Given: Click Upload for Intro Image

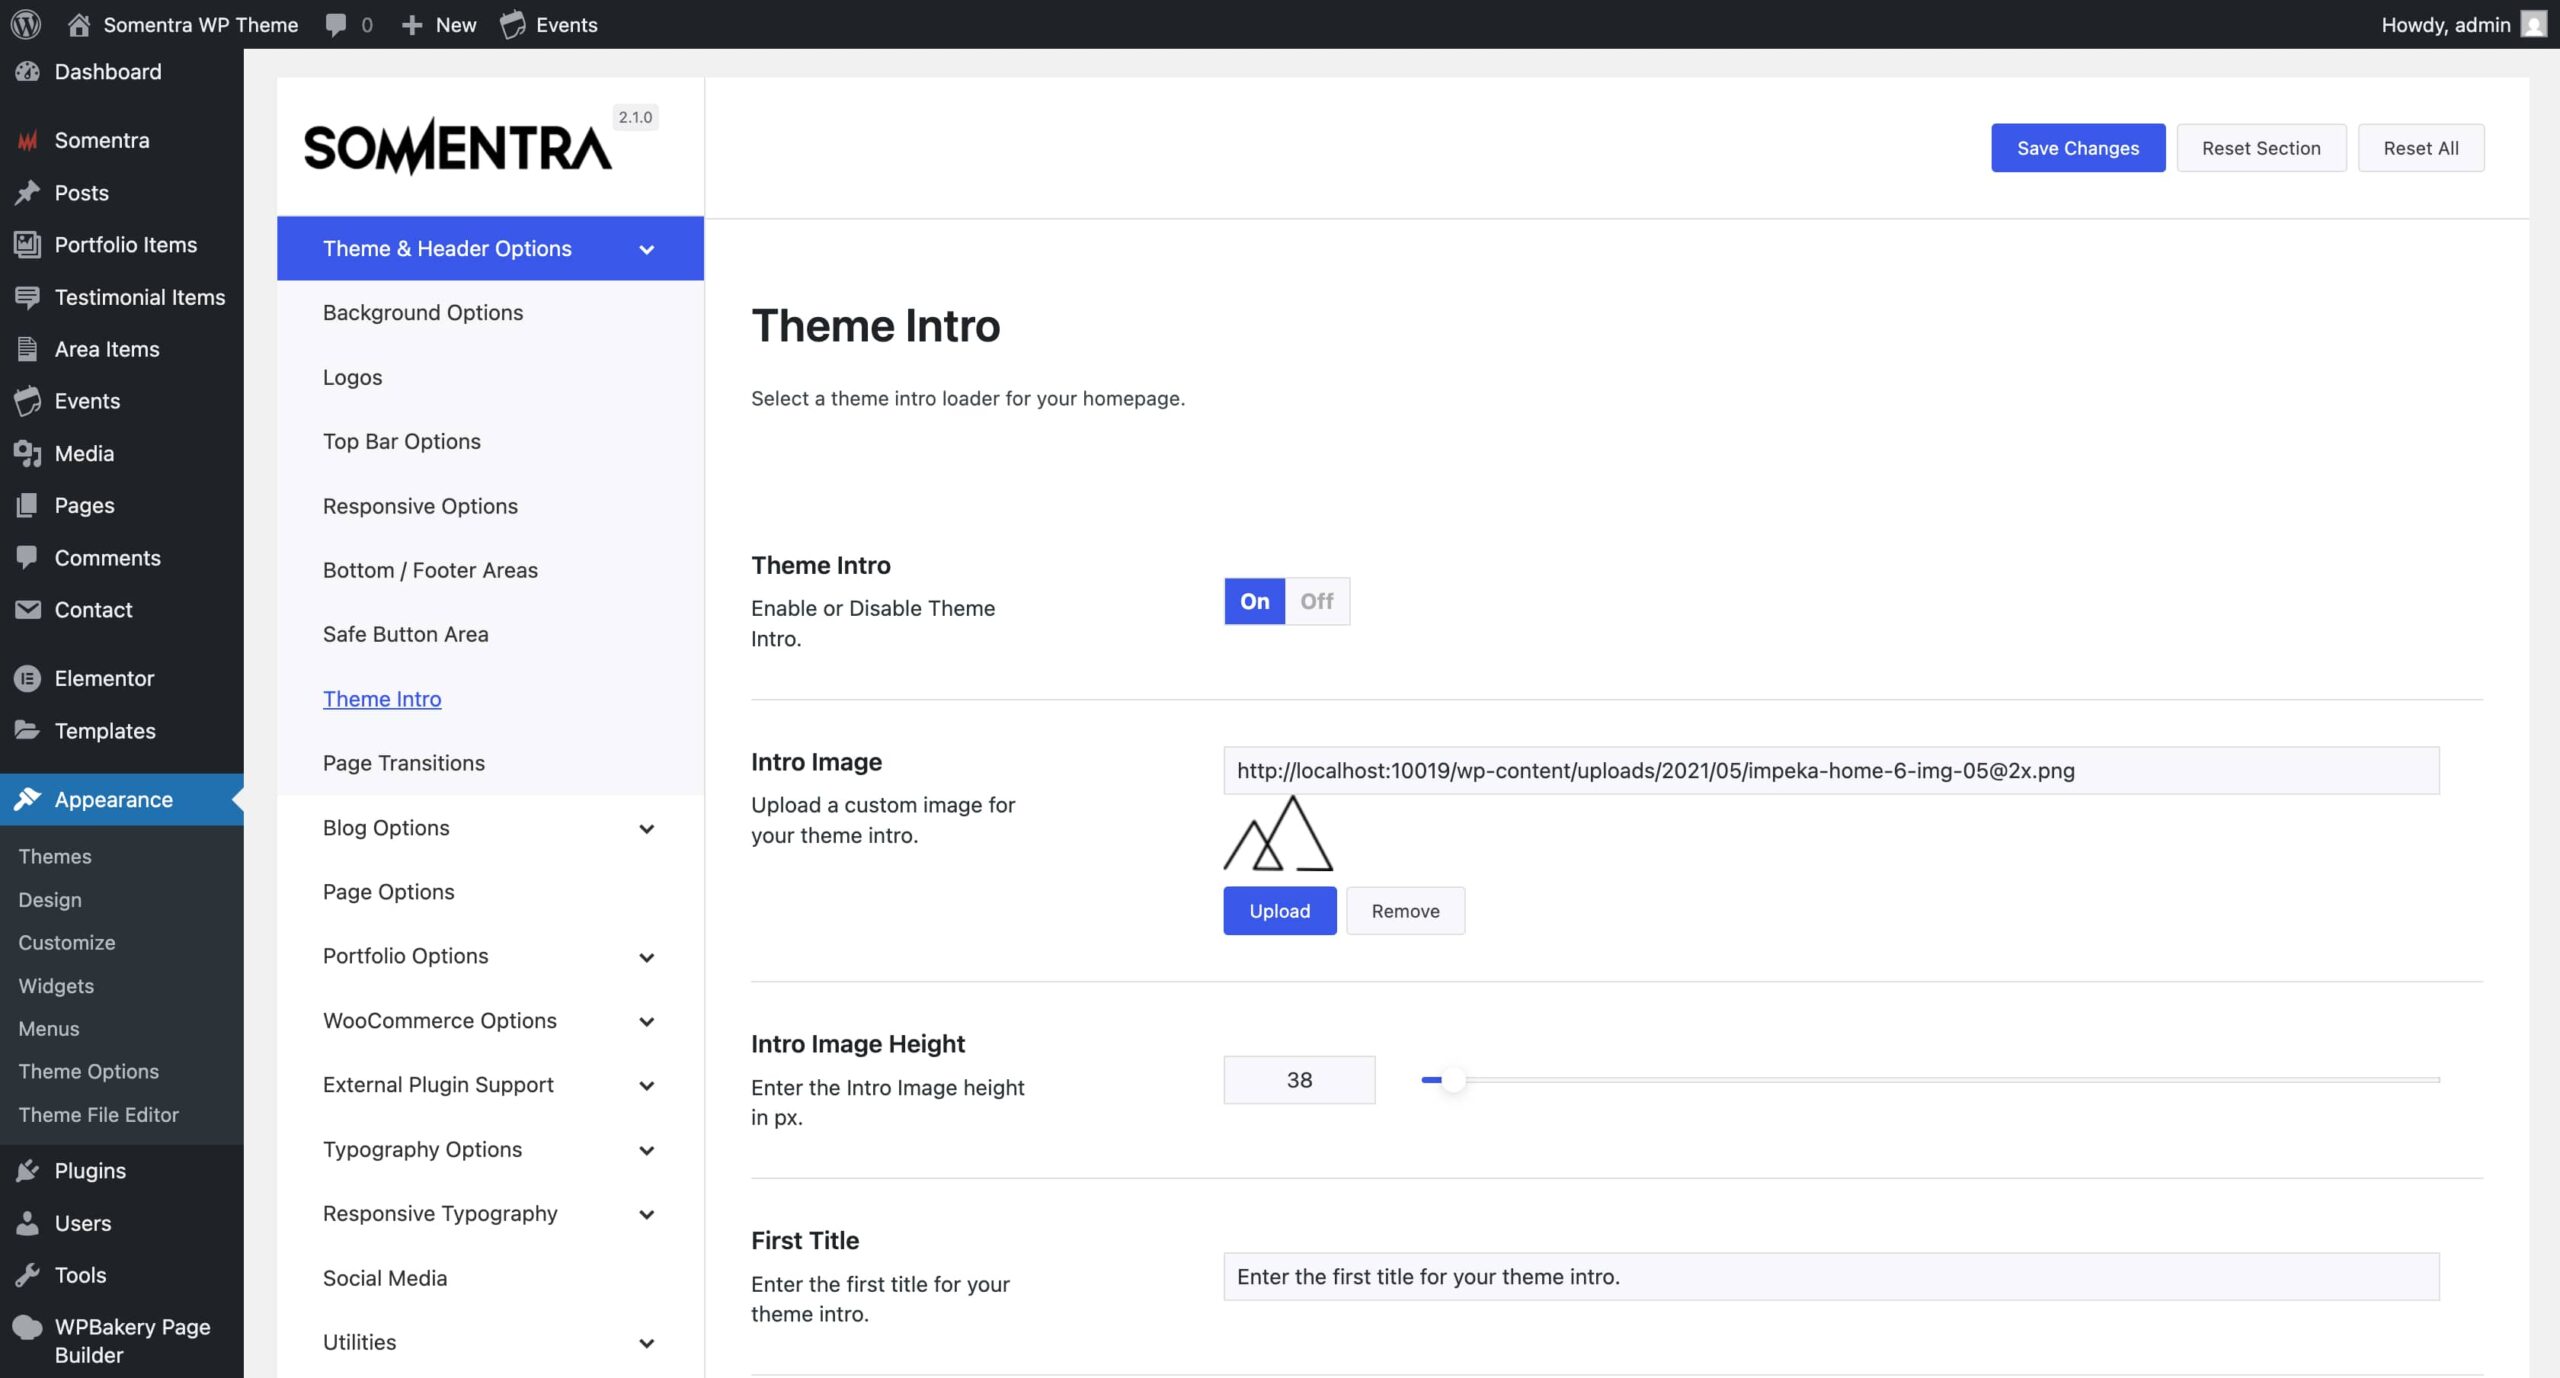Looking at the screenshot, I should pos(1279,911).
